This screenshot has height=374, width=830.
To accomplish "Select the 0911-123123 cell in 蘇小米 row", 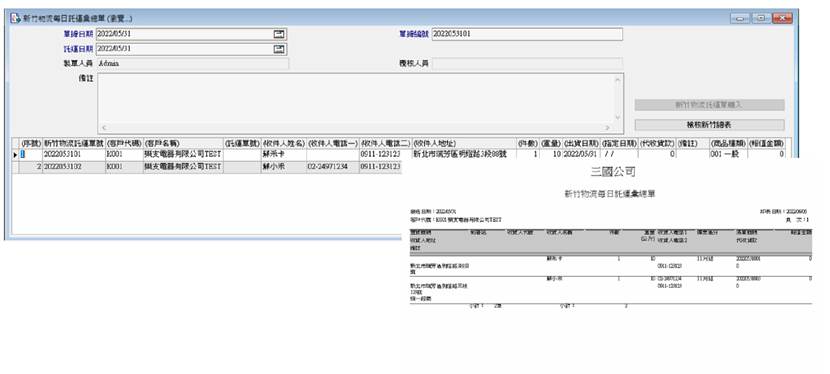I will pos(381,167).
